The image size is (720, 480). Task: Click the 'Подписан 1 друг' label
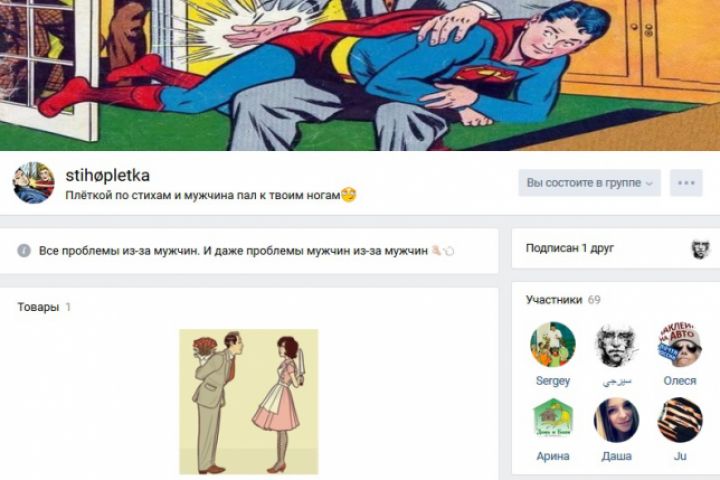point(569,248)
